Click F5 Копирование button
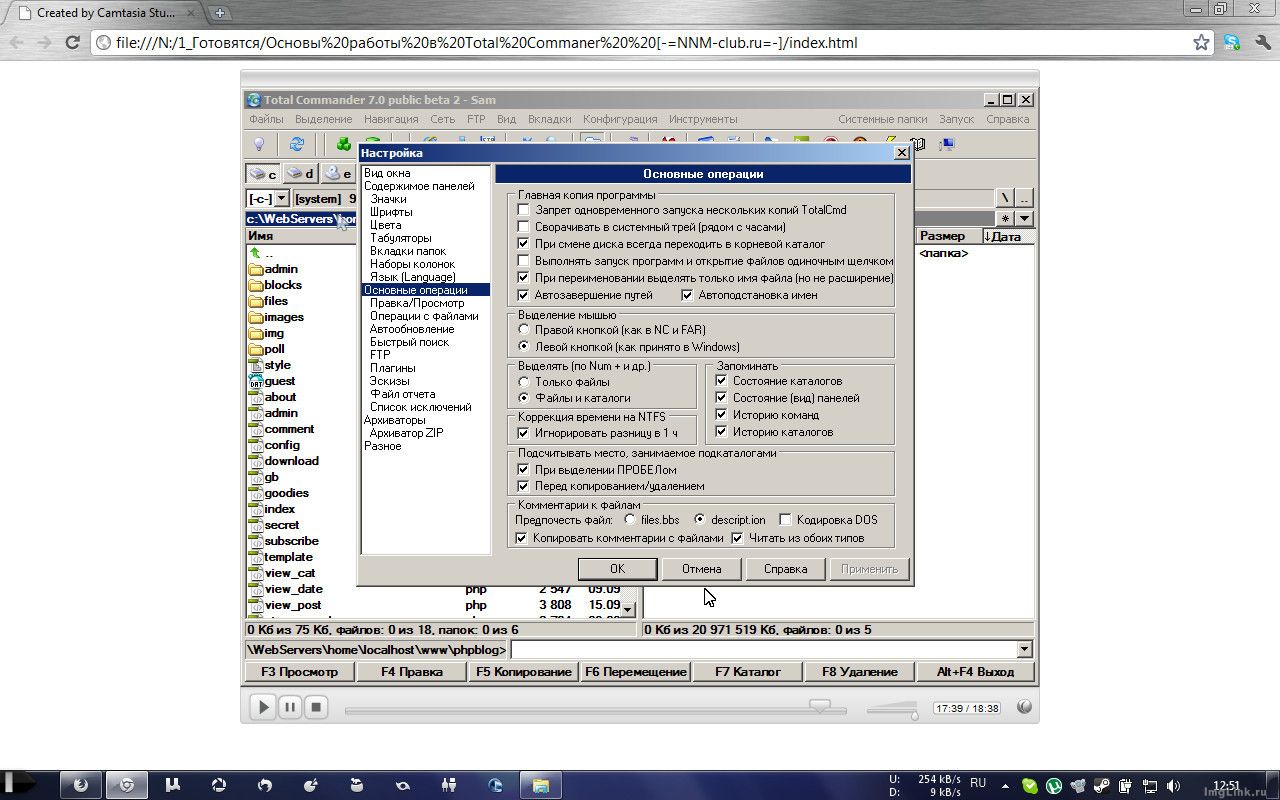Image resolution: width=1280 pixels, height=800 pixels. [x=524, y=672]
